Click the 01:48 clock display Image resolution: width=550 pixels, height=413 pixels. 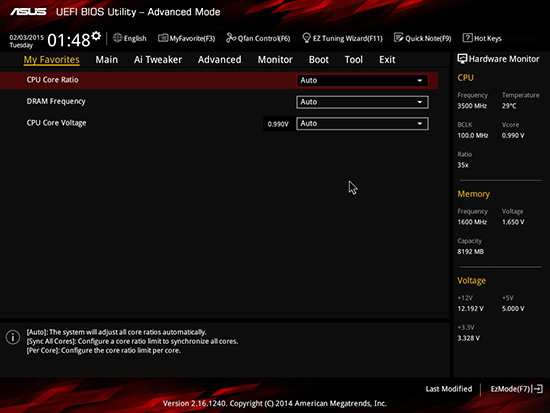tap(69, 40)
